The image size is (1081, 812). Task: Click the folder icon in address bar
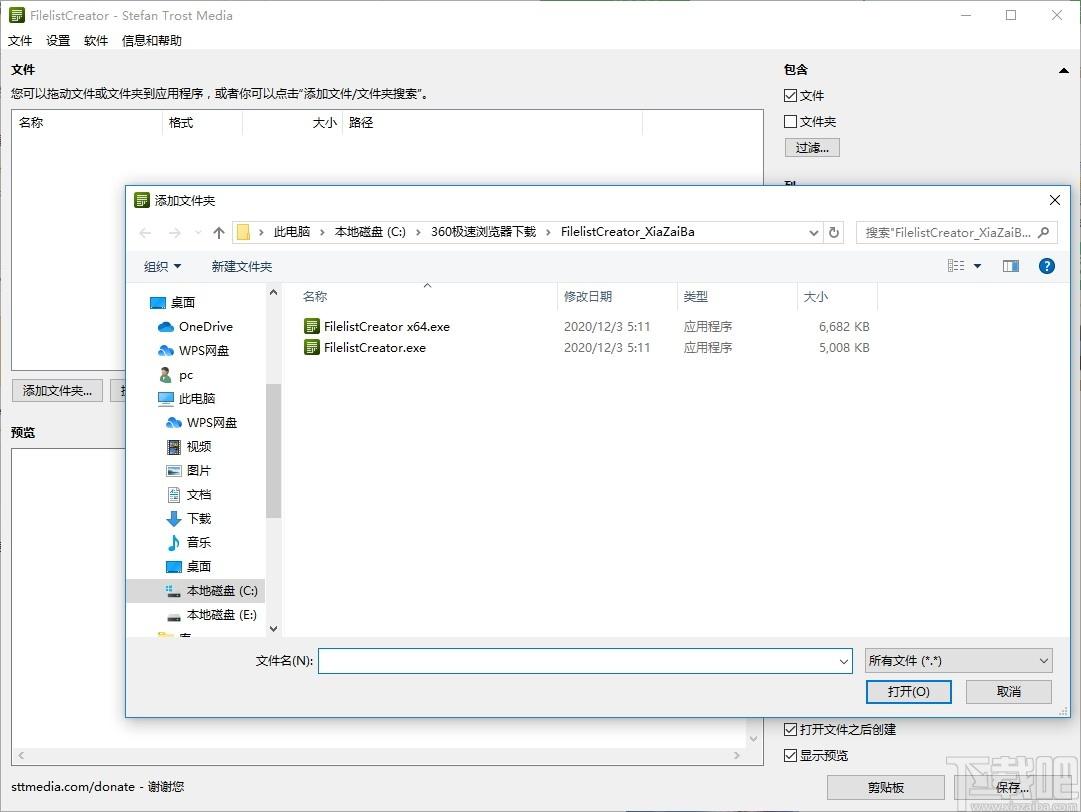[x=243, y=232]
